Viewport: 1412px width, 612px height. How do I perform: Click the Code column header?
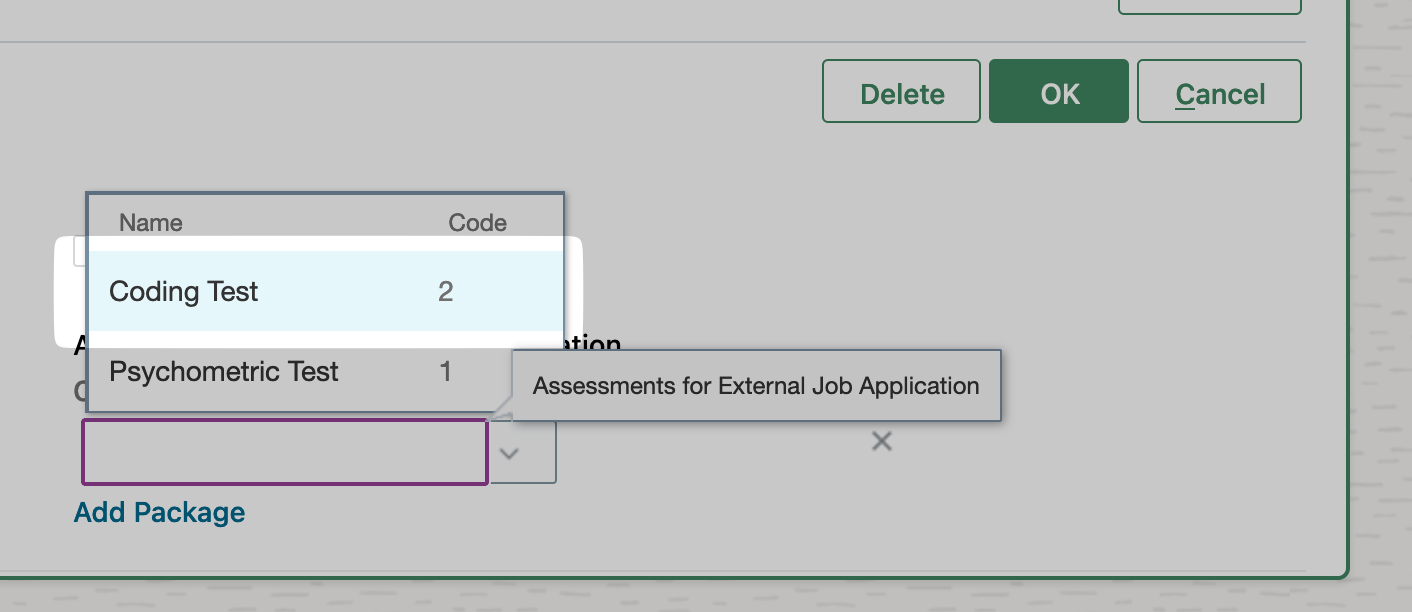tap(477, 223)
